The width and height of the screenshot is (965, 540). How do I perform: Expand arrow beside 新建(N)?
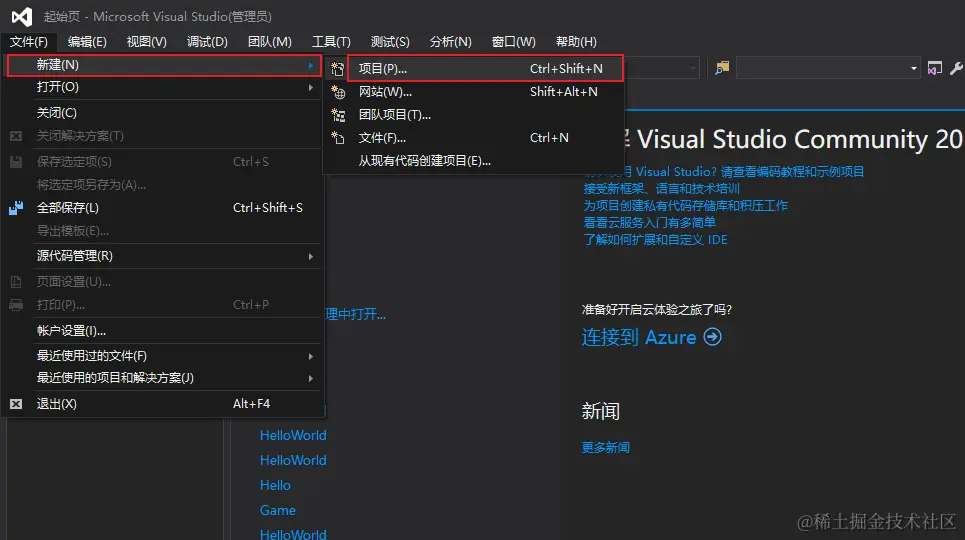pos(311,65)
